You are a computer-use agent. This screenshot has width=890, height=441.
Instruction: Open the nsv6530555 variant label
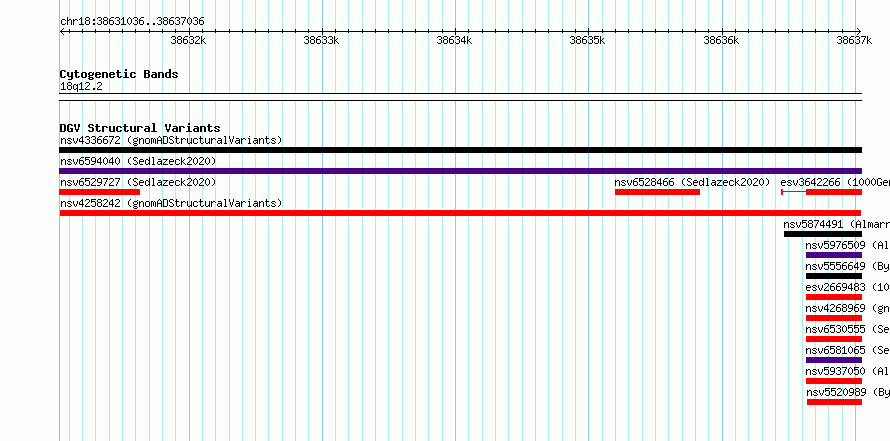click(x=847, y=329)
